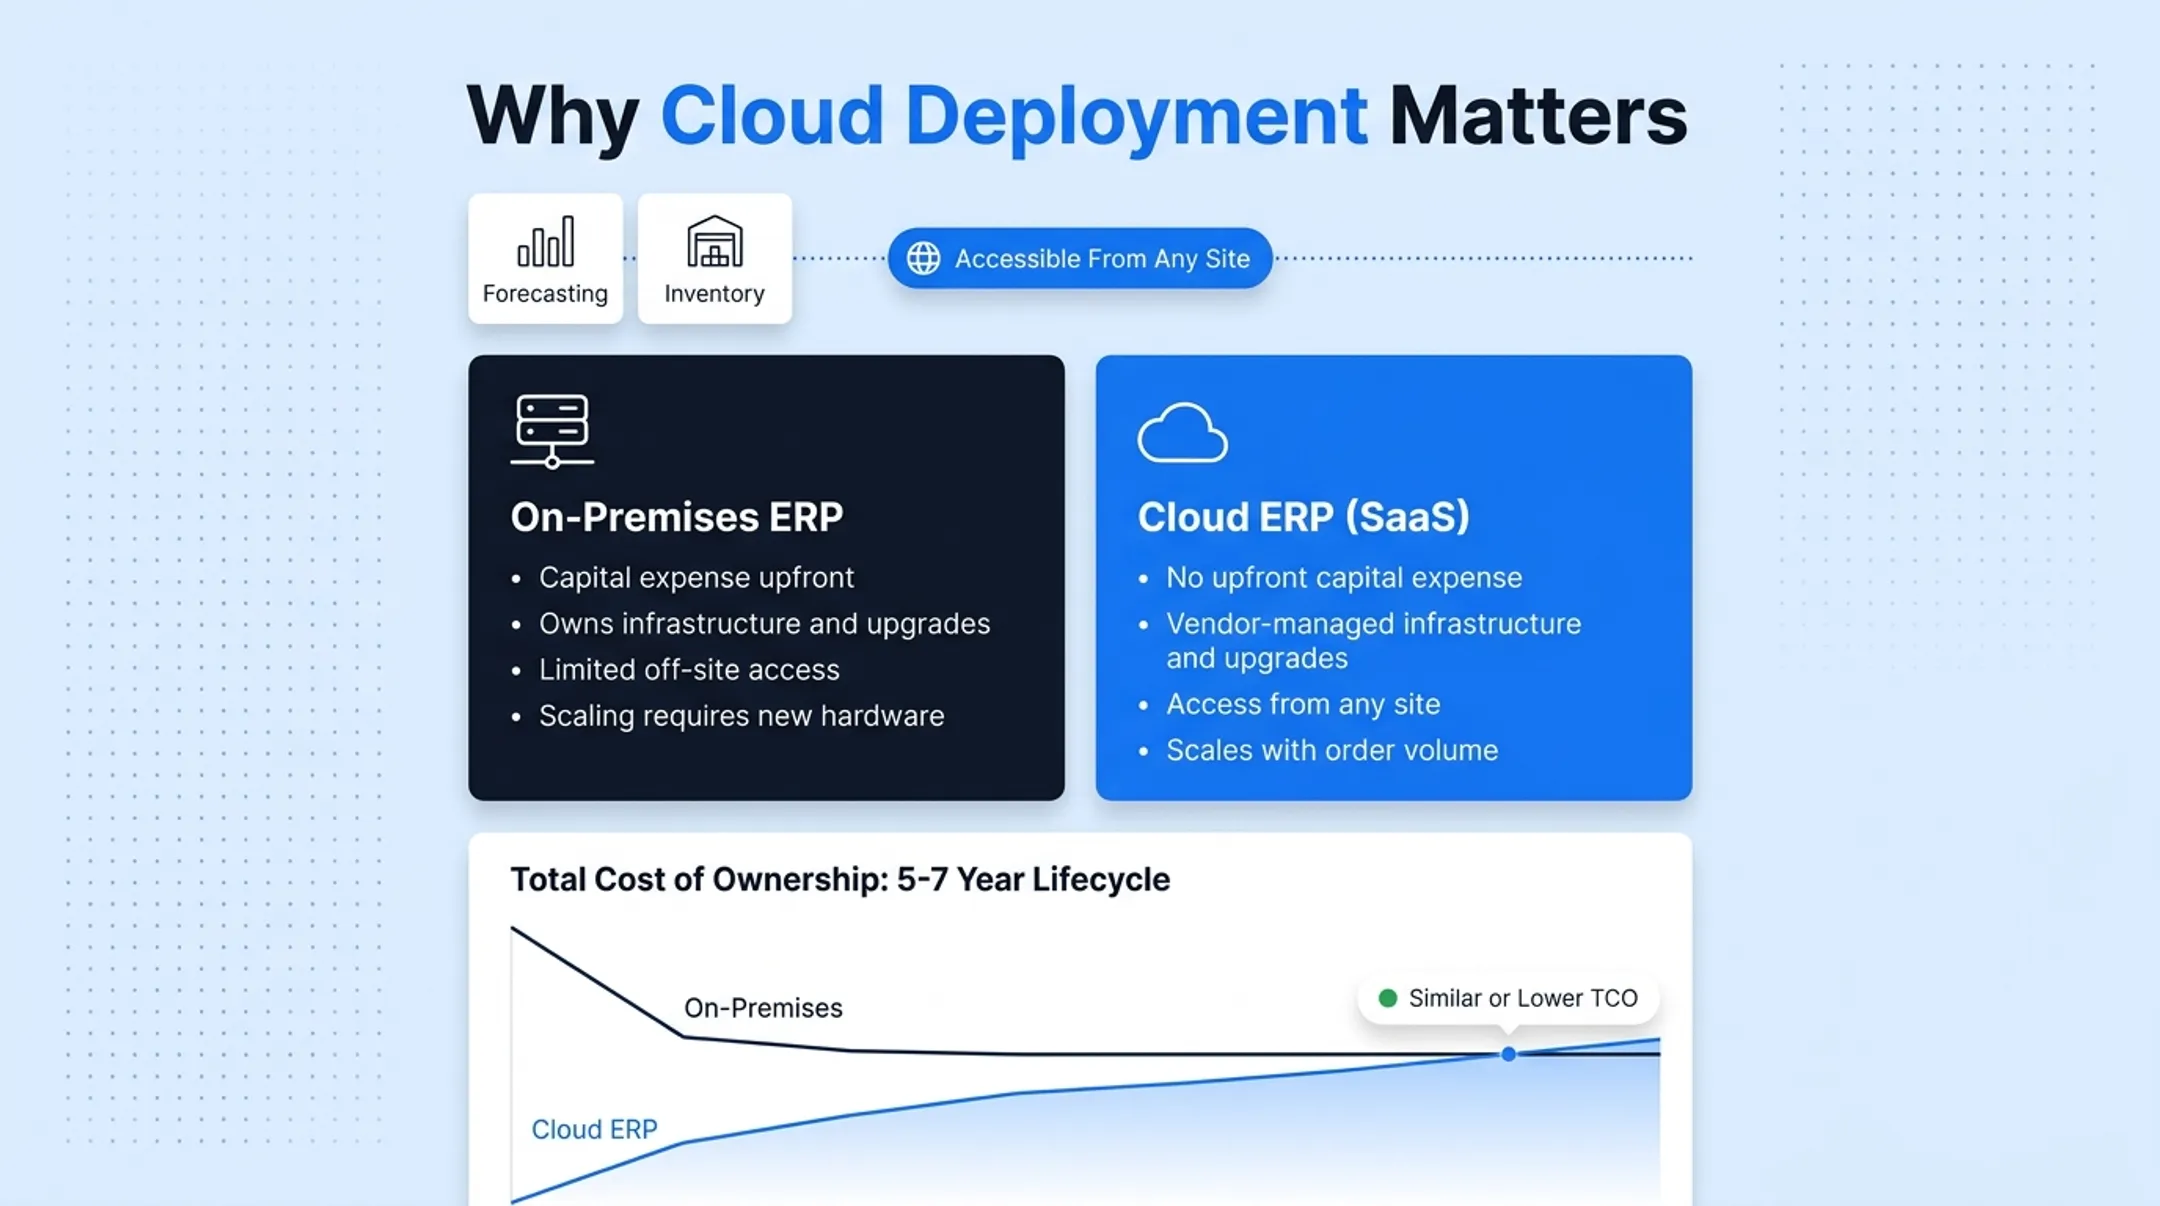Click the Cloud ERP line label in chart

tap(594, 1129)
